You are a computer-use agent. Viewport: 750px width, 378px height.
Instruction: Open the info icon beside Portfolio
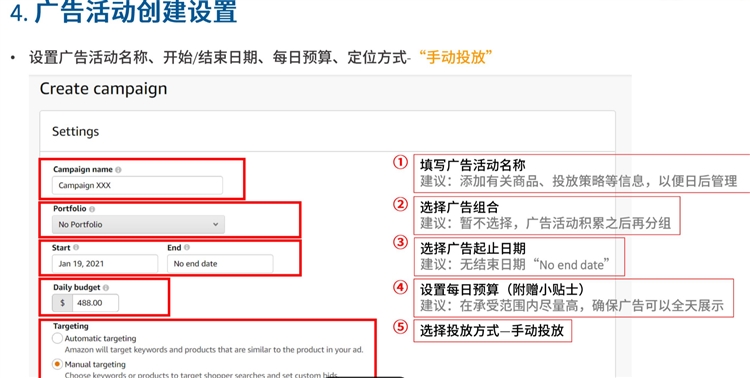(x=92, y=209)
